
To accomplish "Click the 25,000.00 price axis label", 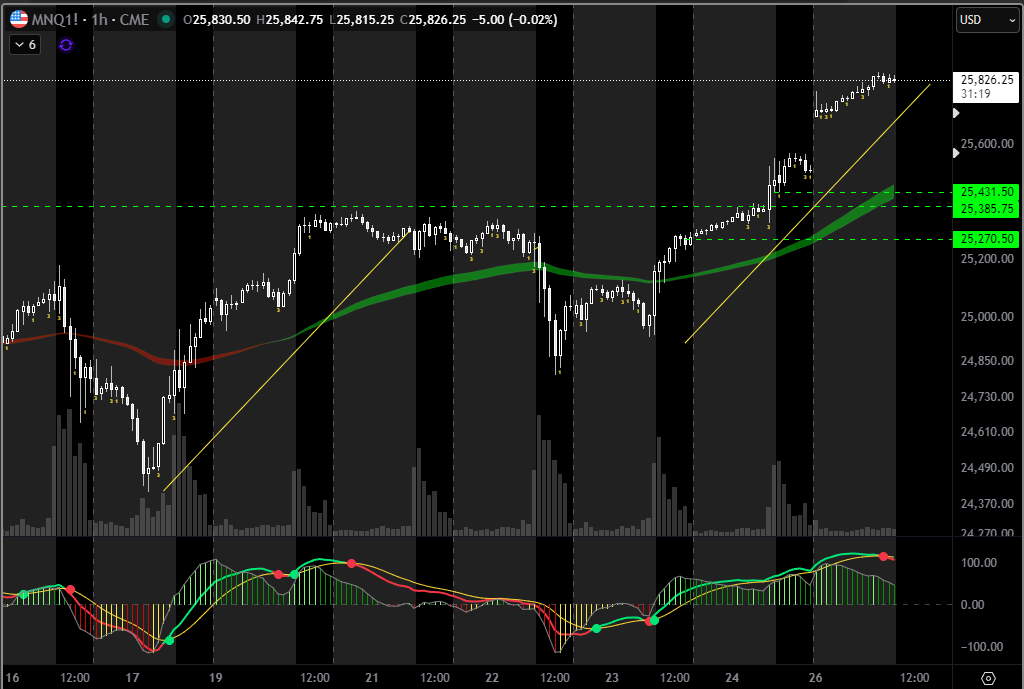I will (x=987, y=317).
